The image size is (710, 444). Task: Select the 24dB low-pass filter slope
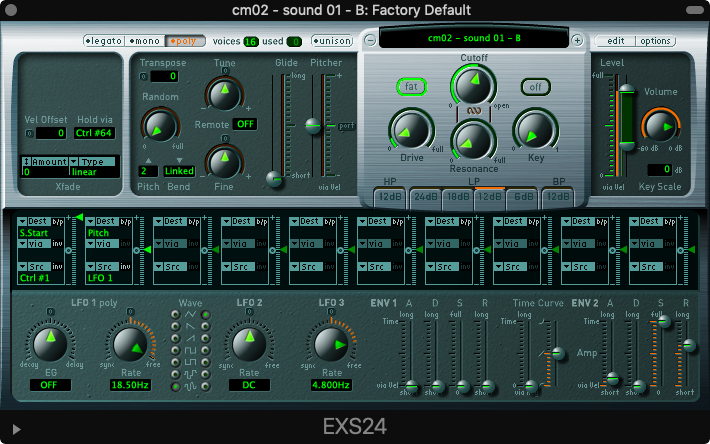tap(426, 196)
